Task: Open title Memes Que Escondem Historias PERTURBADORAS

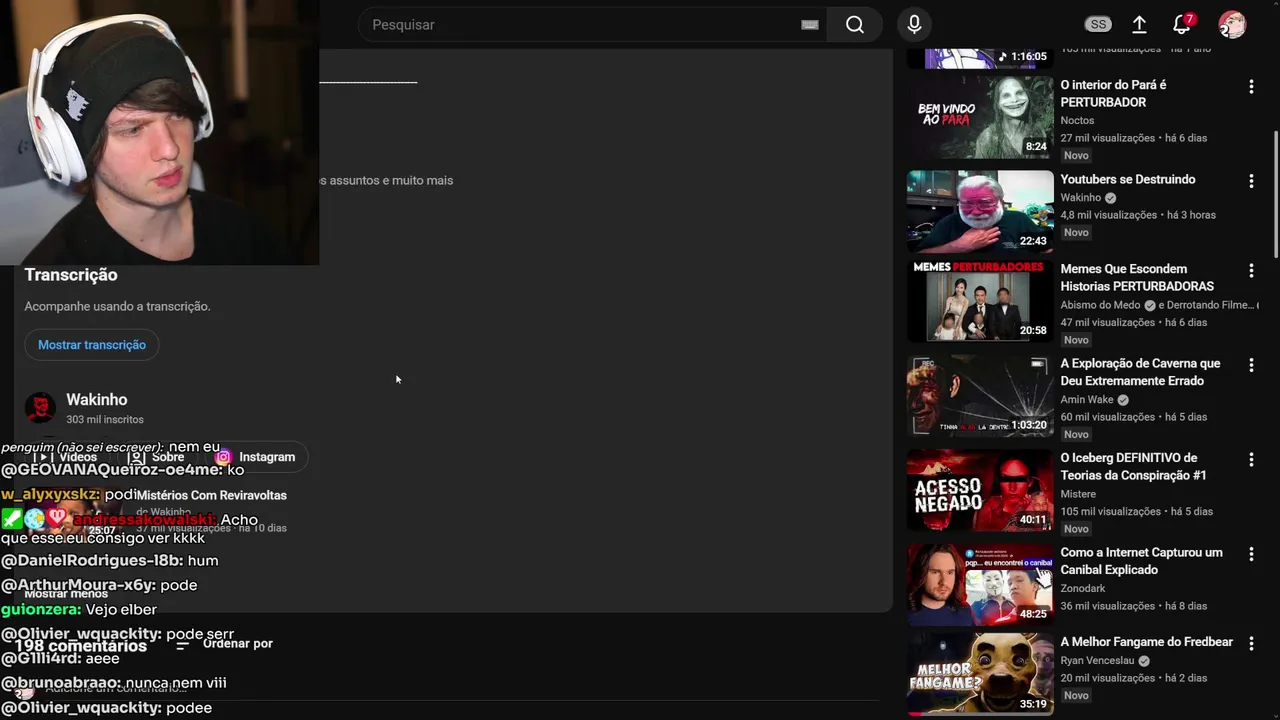Action: pyautogui.click(x=1137, y=278)
